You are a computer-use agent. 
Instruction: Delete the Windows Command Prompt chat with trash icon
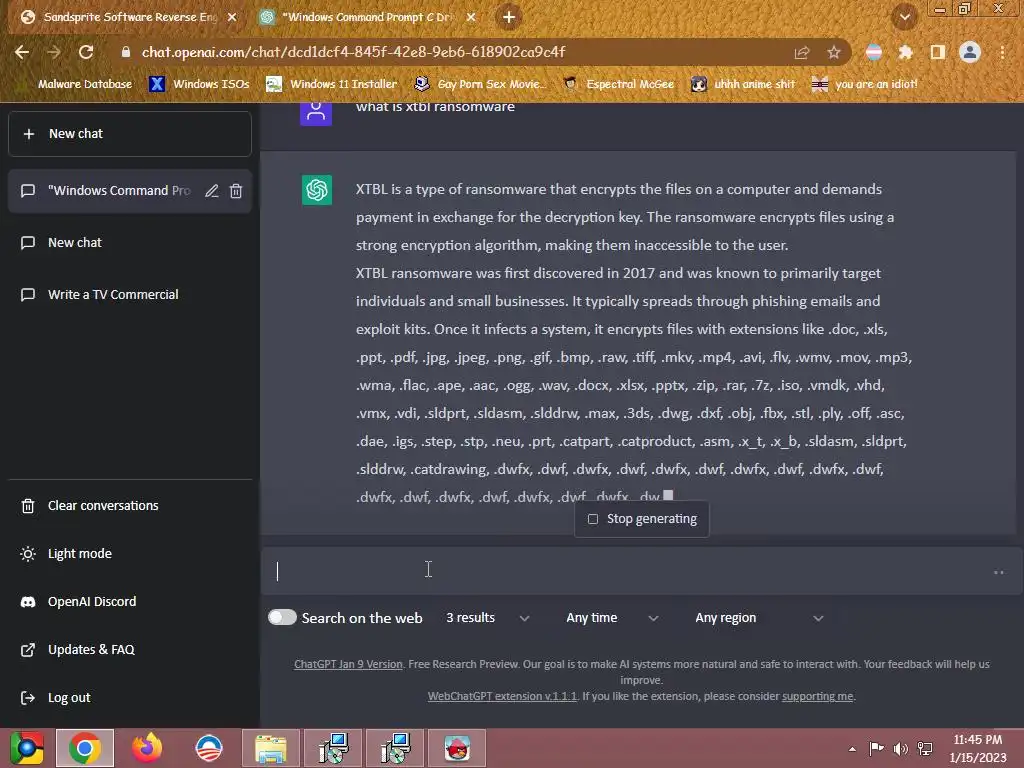236,191
